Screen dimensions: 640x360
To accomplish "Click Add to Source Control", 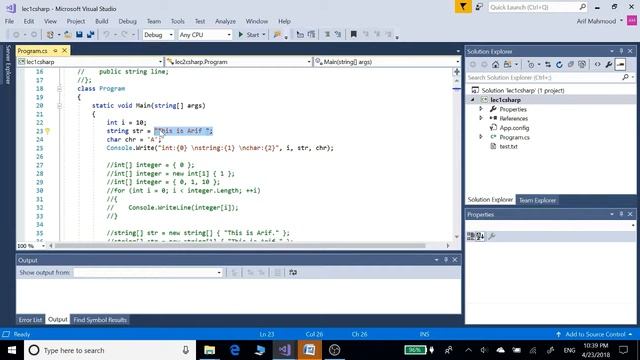I will tap(594, 334).
